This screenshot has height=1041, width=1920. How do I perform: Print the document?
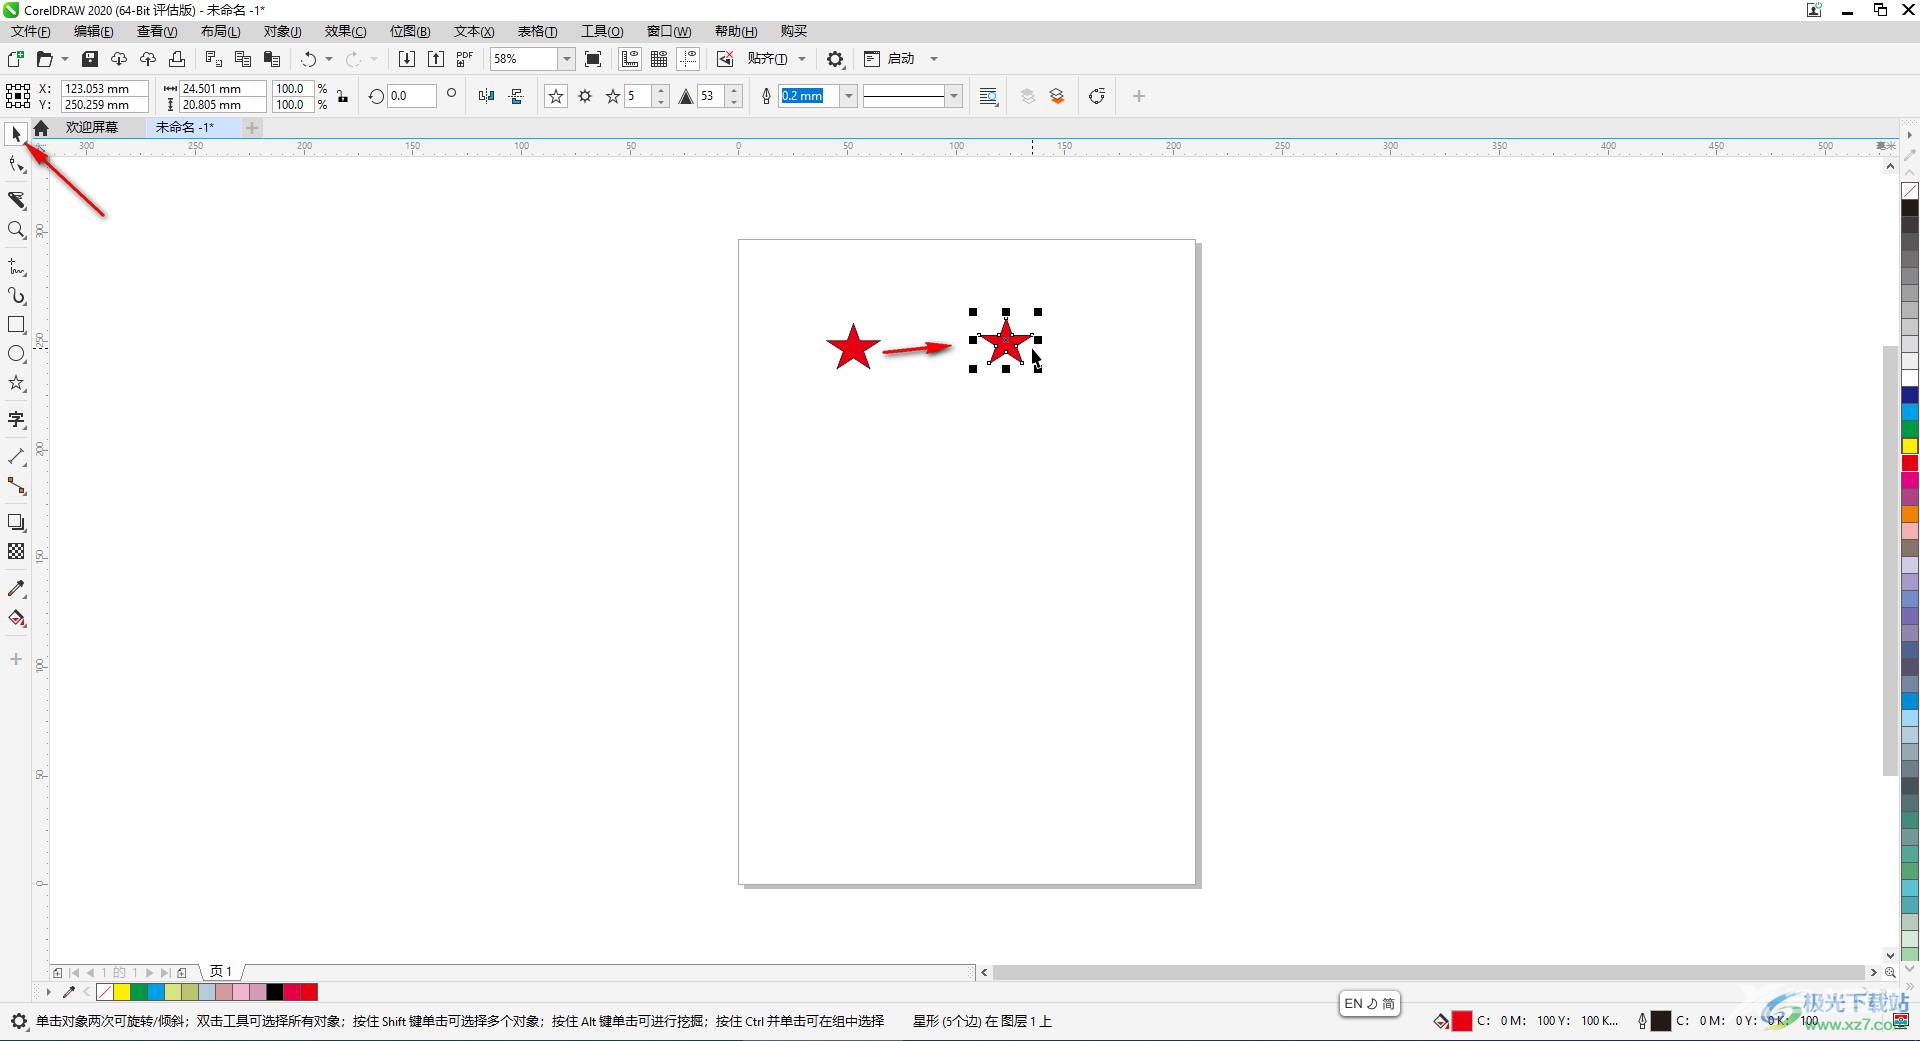[177, 59]
